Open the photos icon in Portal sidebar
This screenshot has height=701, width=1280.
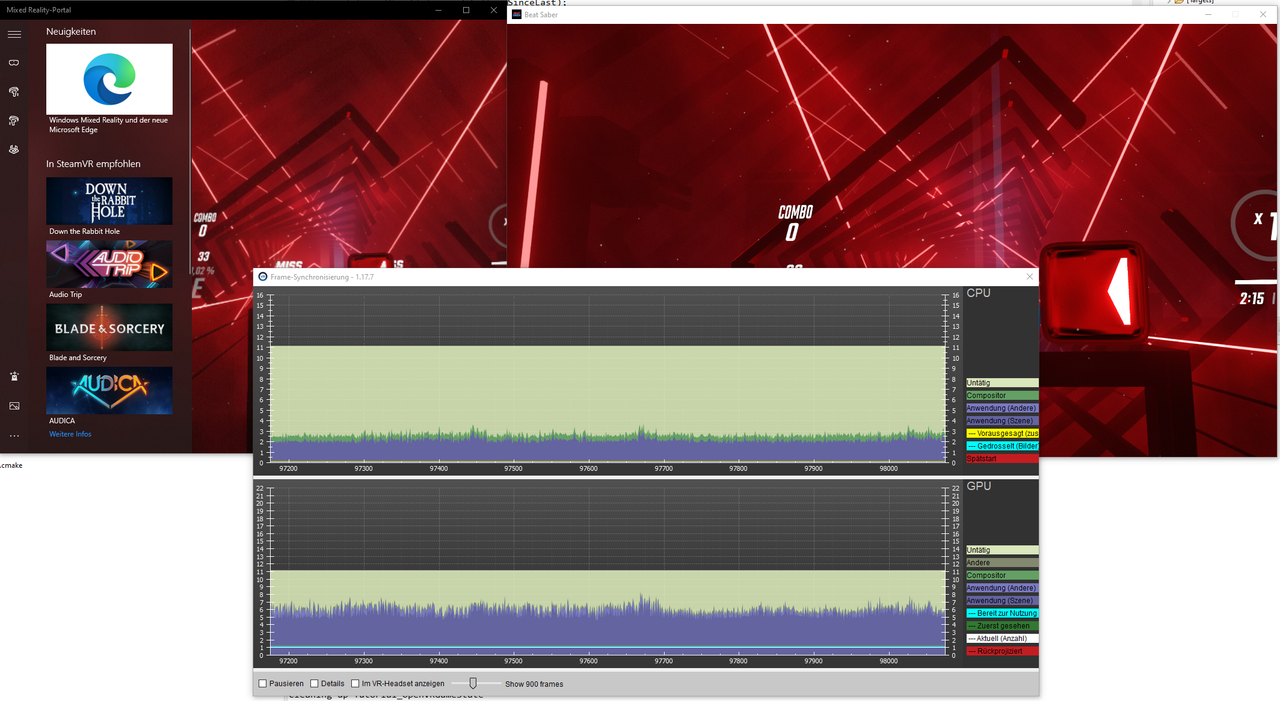click(x=14, y=406)
